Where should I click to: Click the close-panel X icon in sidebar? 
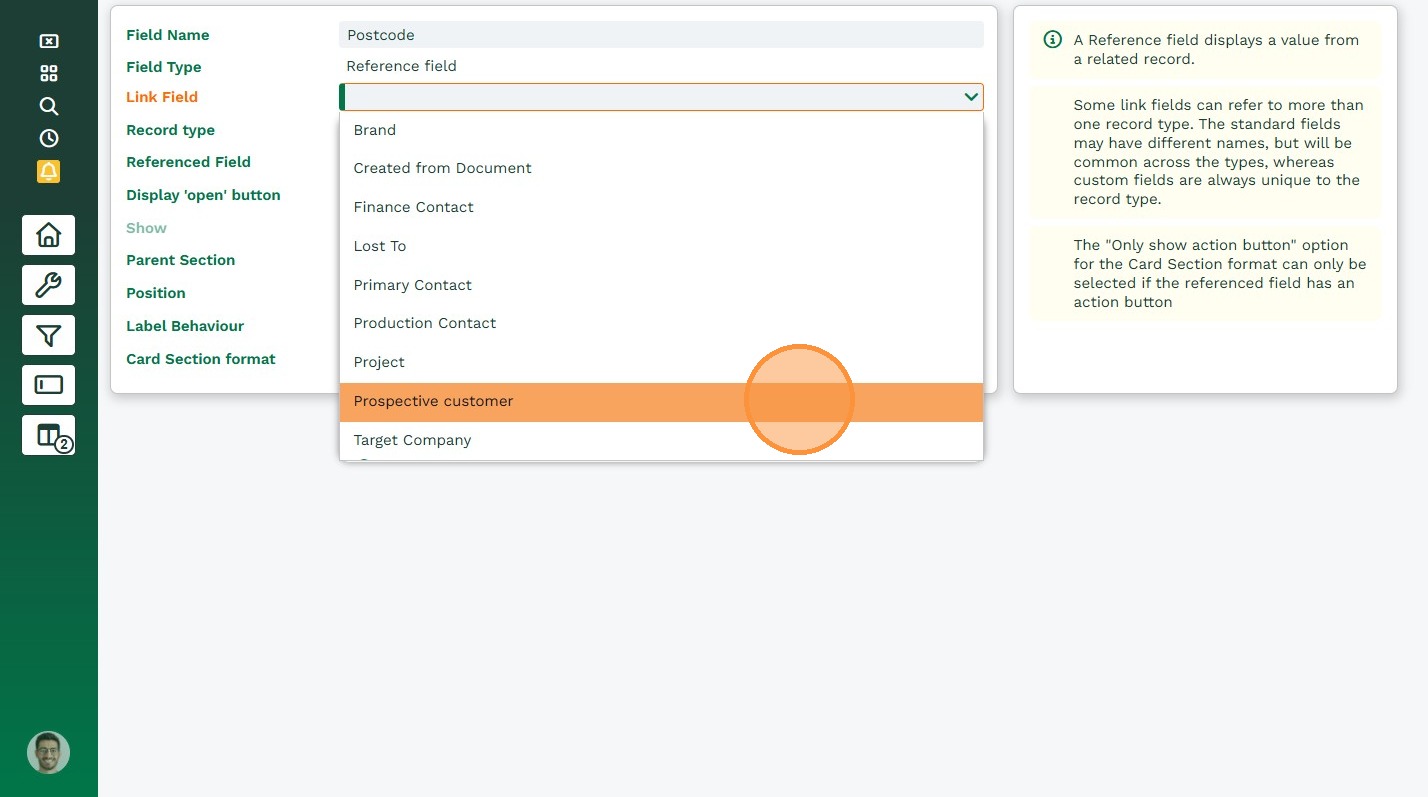coord(48,41)
